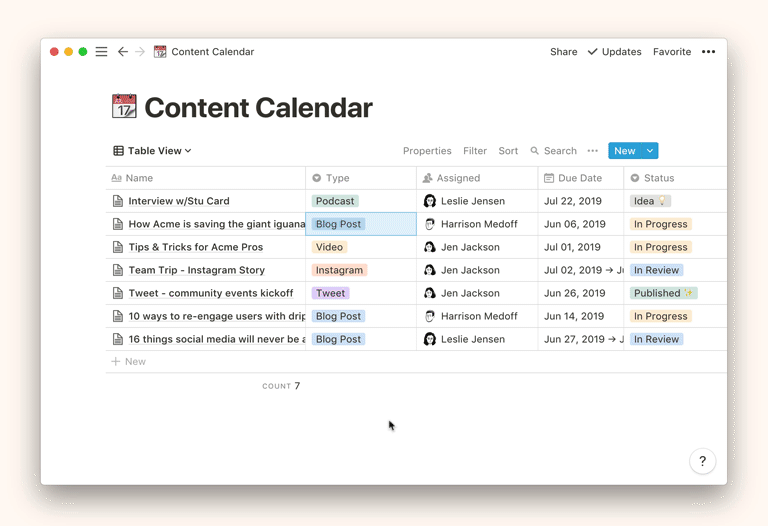Screen dimensions: 768x526
Task: Click the Sort option
Action: coord(508,151)
